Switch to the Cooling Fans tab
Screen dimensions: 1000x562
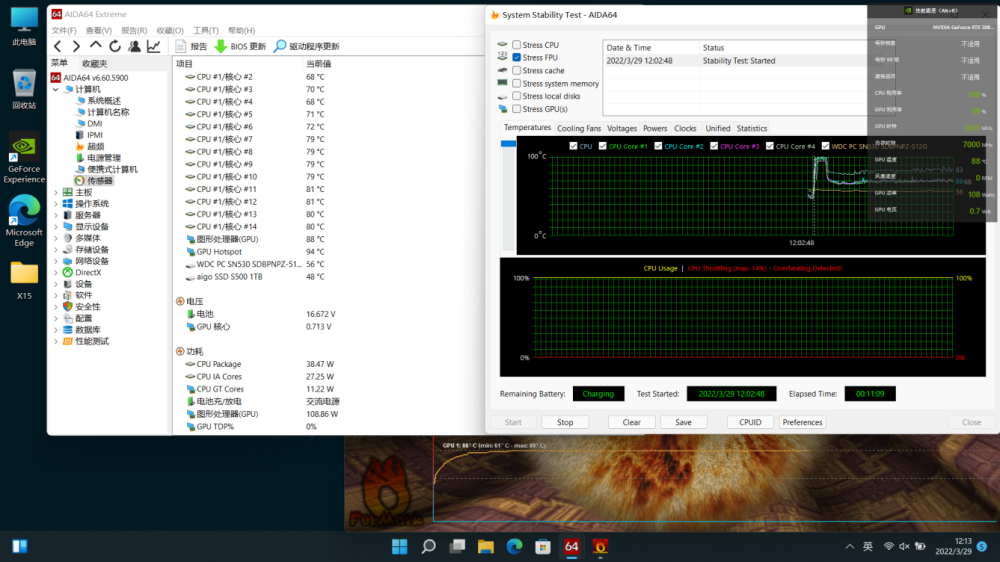(x=579, y=128)
